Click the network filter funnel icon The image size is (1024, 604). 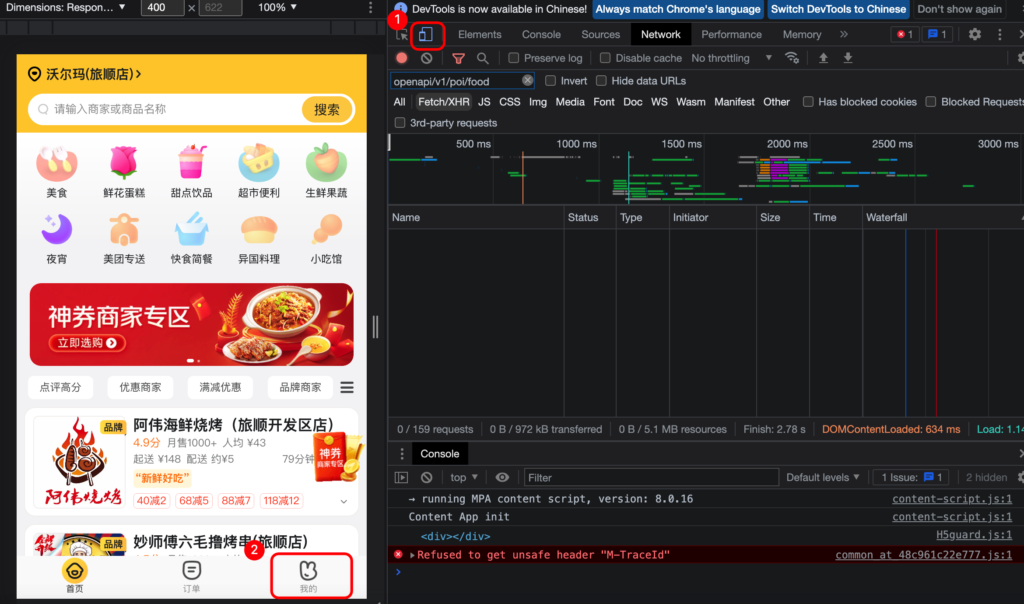point(458,58)
